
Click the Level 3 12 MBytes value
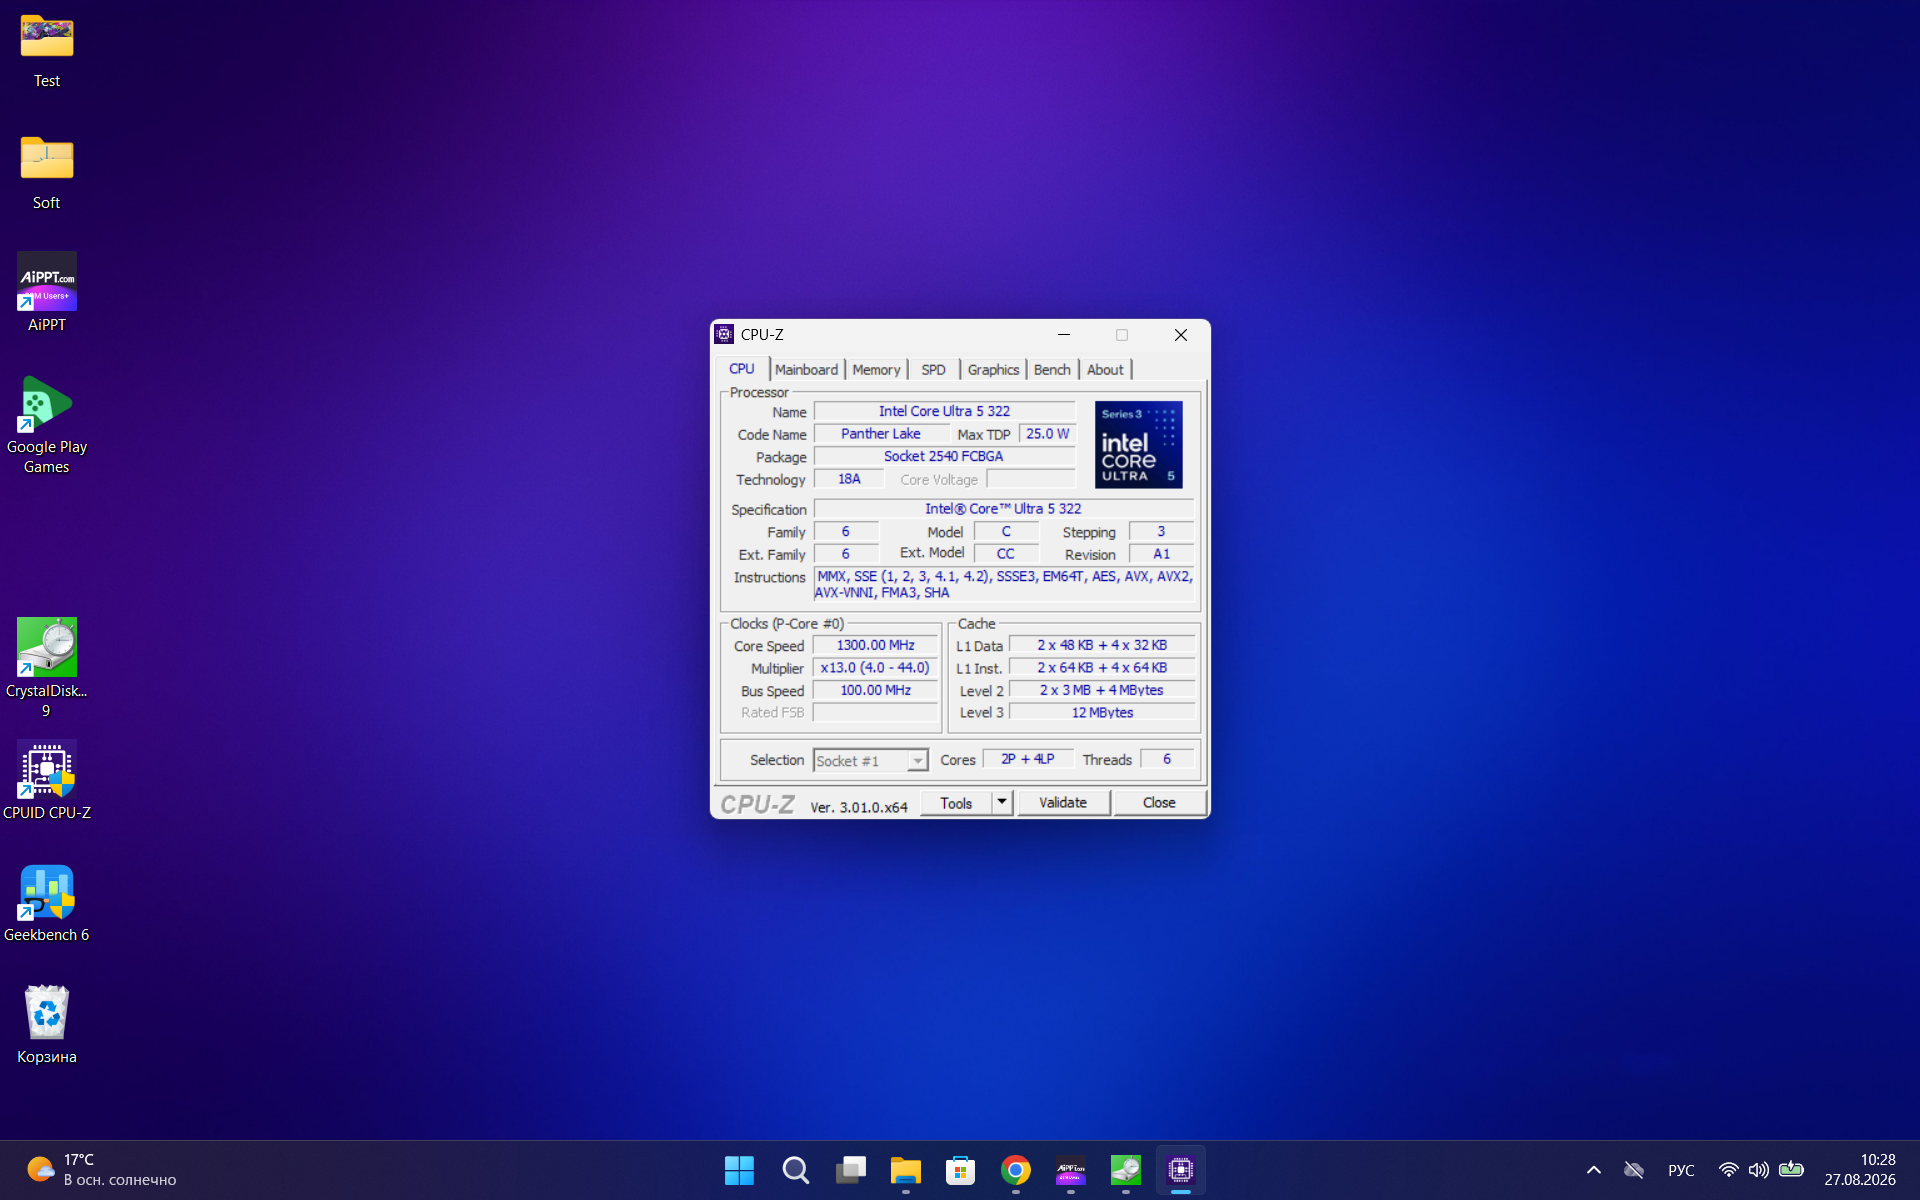click(1102, 713)
